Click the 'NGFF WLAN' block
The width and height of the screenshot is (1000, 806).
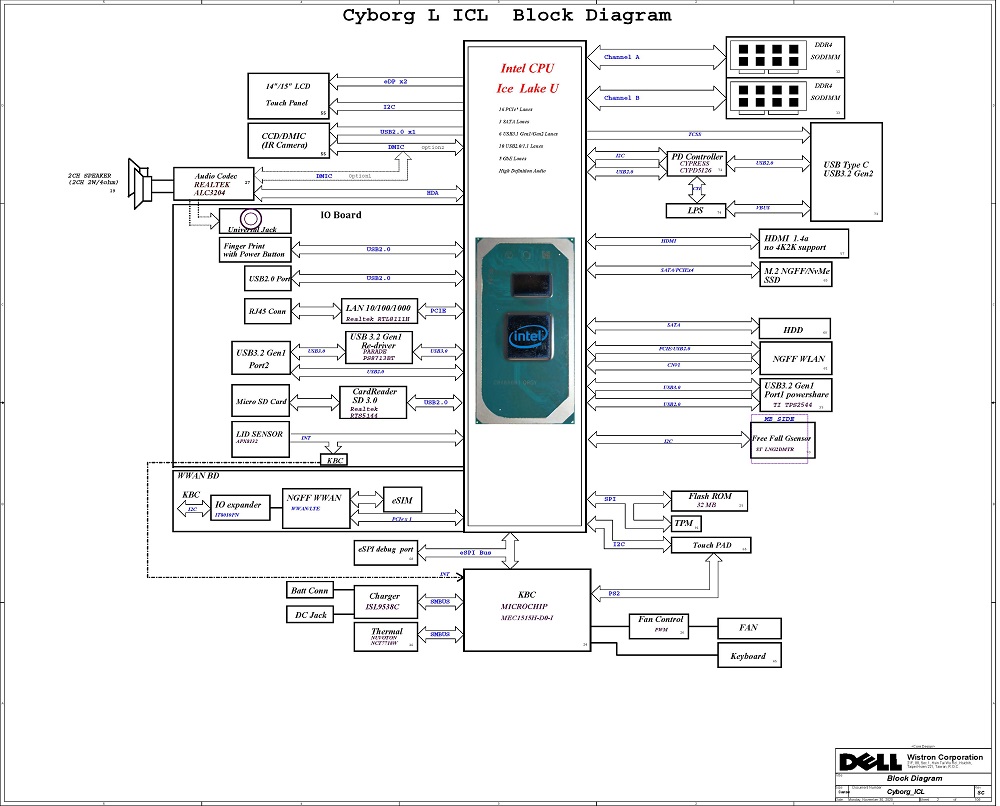pyautogui.click(x=795, y=358)
